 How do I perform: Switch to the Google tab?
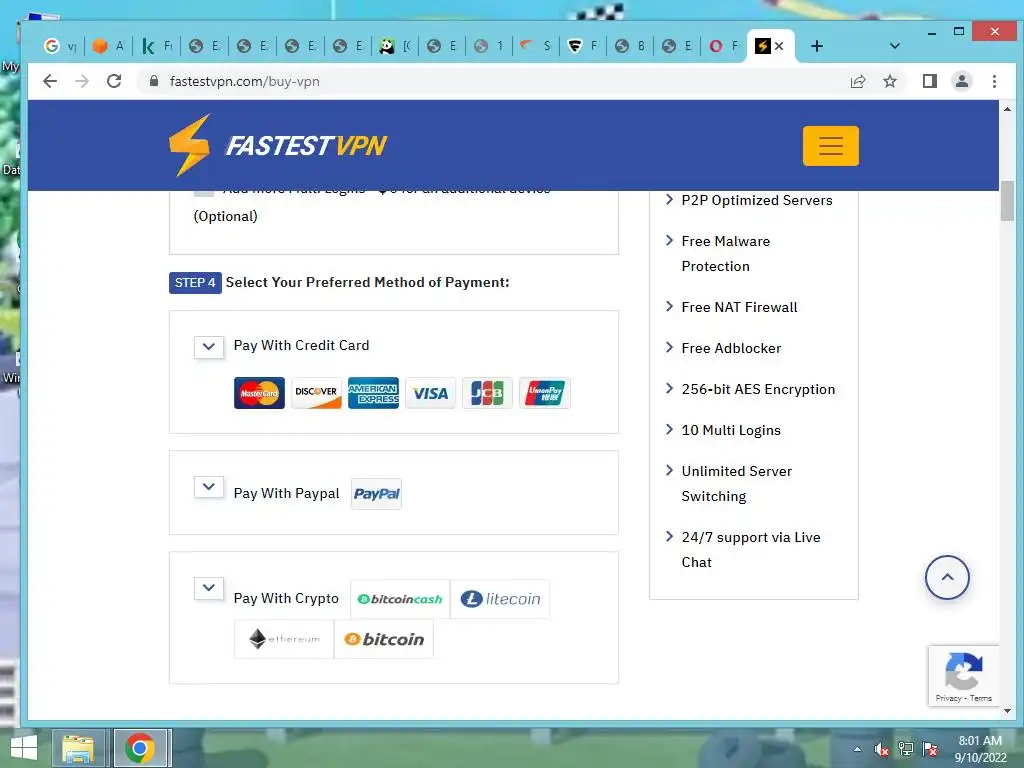tap(60, 46)
